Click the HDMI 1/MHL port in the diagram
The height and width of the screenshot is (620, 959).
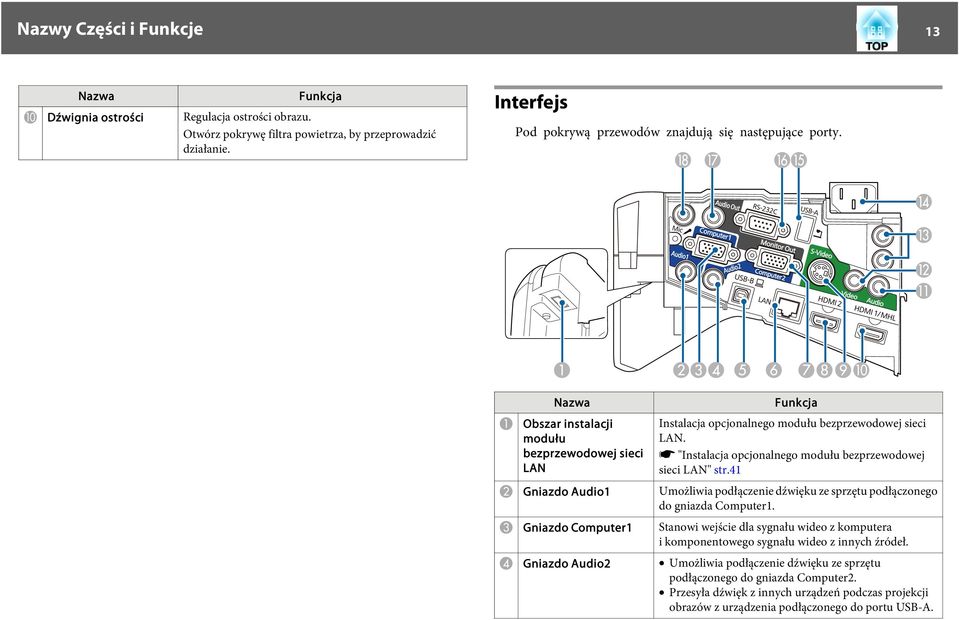pos(871,335)
